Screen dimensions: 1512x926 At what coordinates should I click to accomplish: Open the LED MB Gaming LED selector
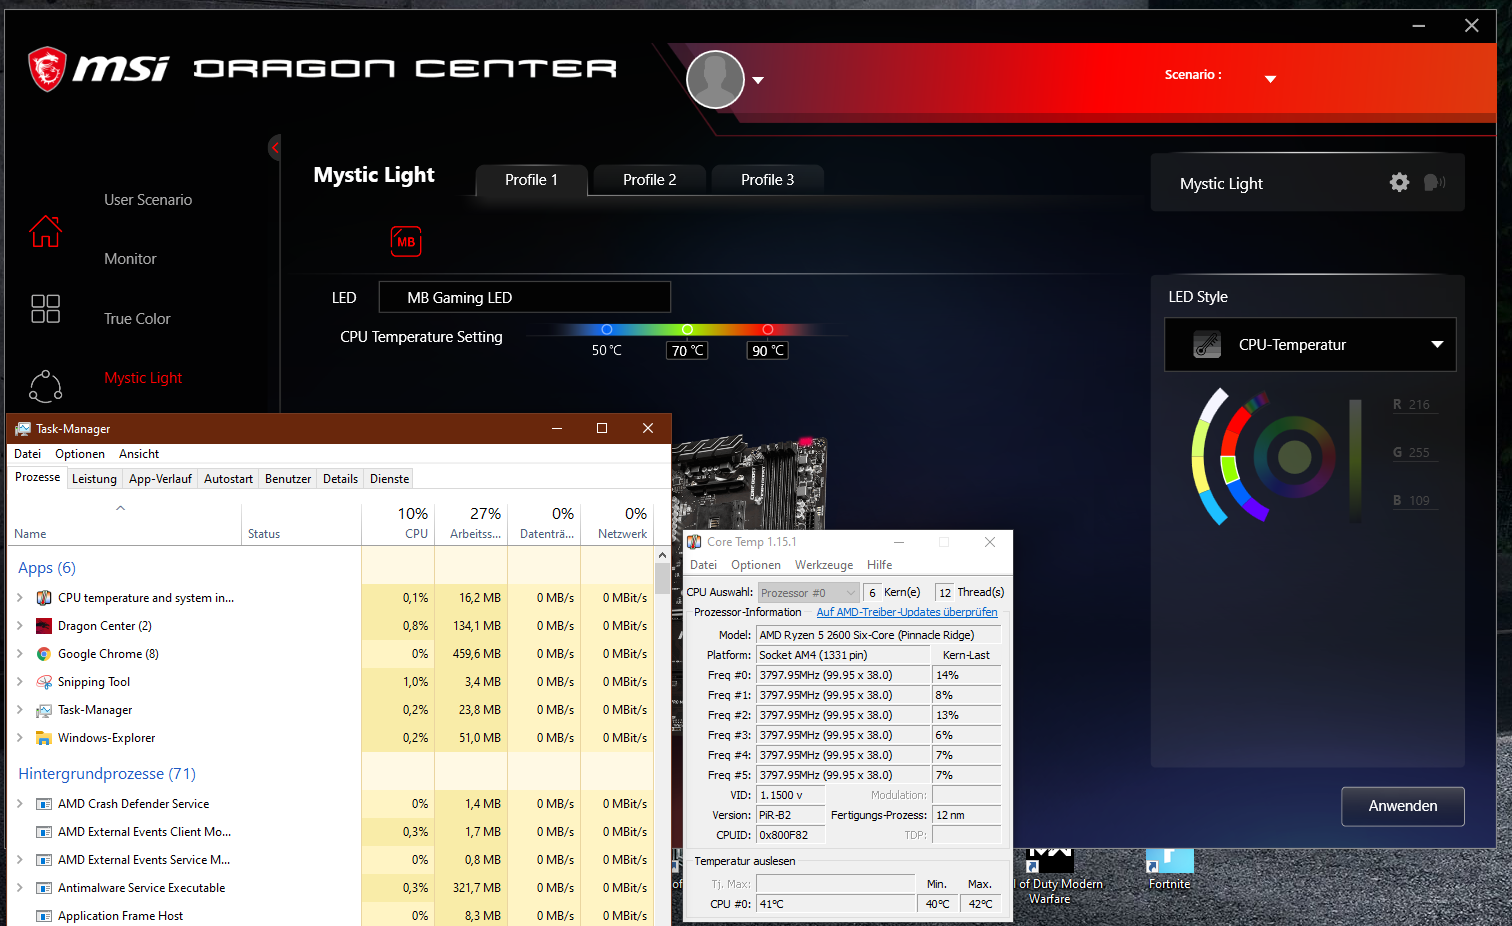click(524, 297)
